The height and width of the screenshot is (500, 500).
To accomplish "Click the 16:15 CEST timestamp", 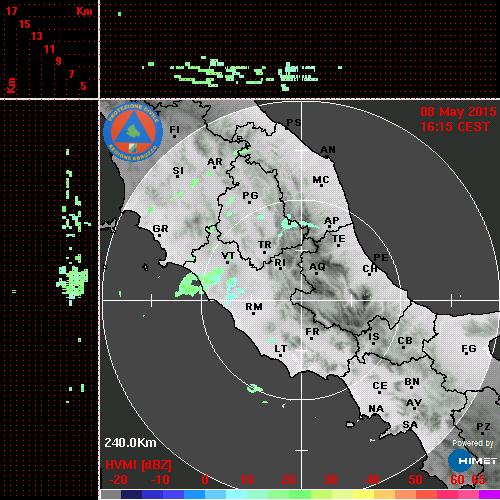I will (x=455, y=127).
